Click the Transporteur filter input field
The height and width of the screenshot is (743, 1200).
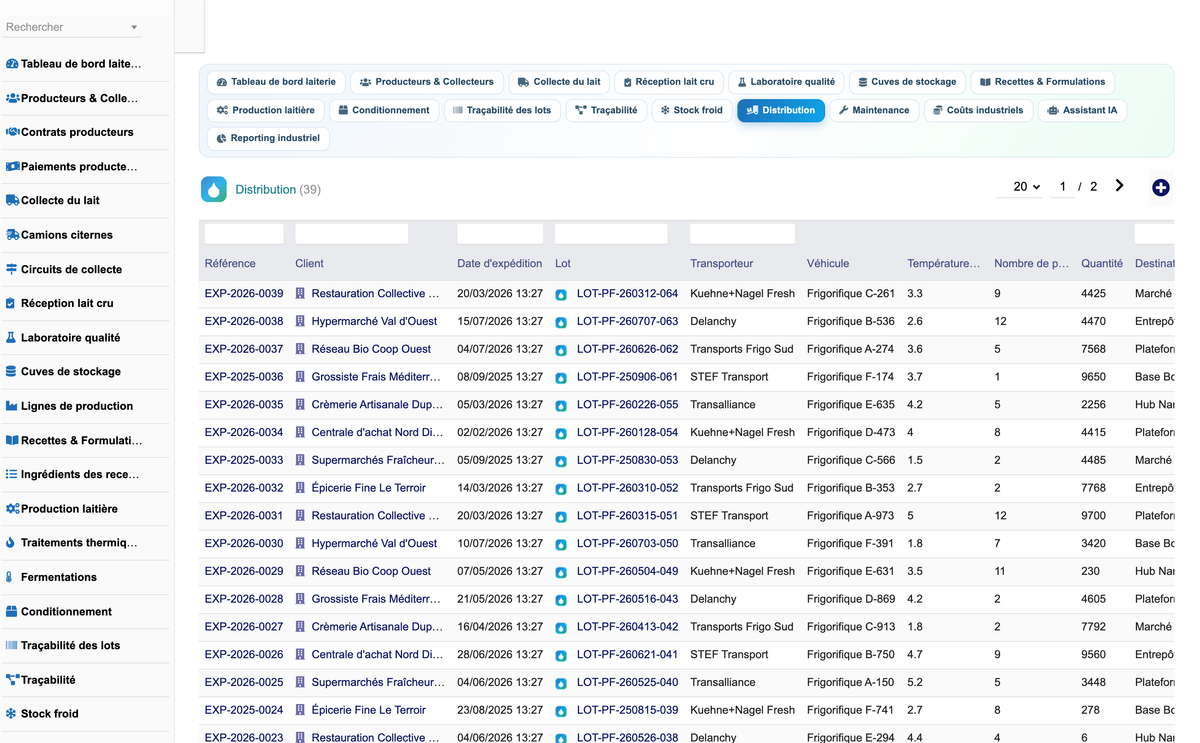(743, 234)
